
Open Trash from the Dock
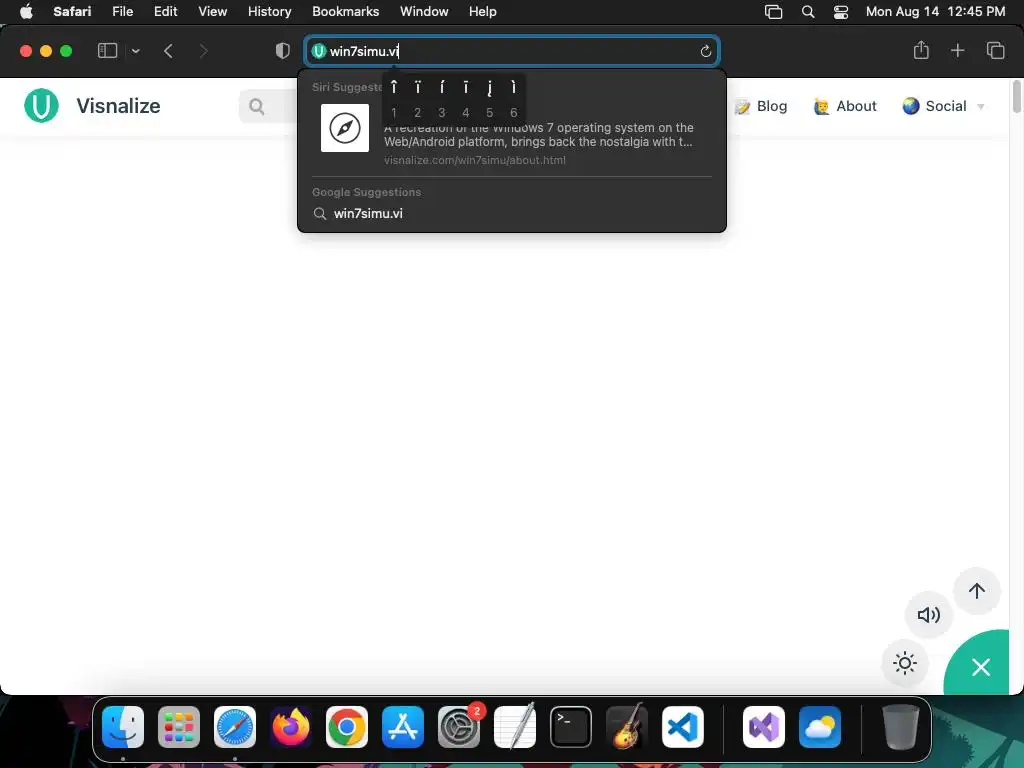click(x=901, y=727)
